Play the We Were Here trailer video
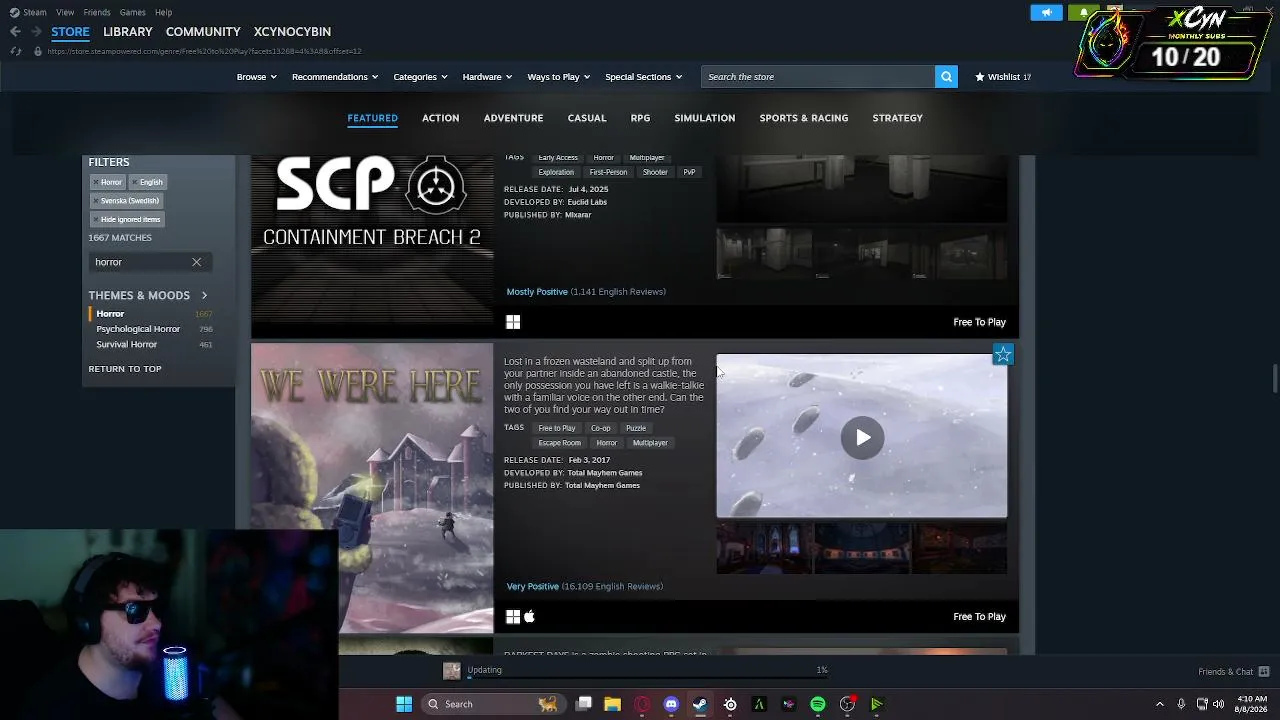Screen dimensions: 1280x720 pyautogui.click(x=862, y=437)
